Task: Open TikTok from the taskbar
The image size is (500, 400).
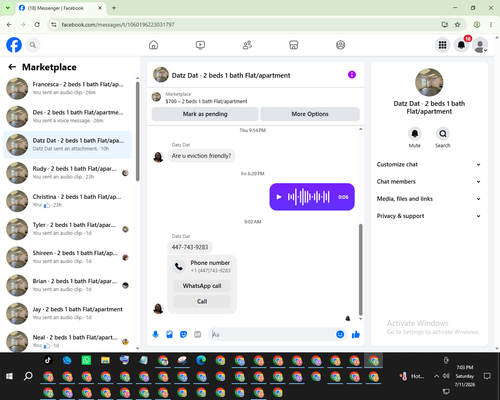Action: (48, 360)
